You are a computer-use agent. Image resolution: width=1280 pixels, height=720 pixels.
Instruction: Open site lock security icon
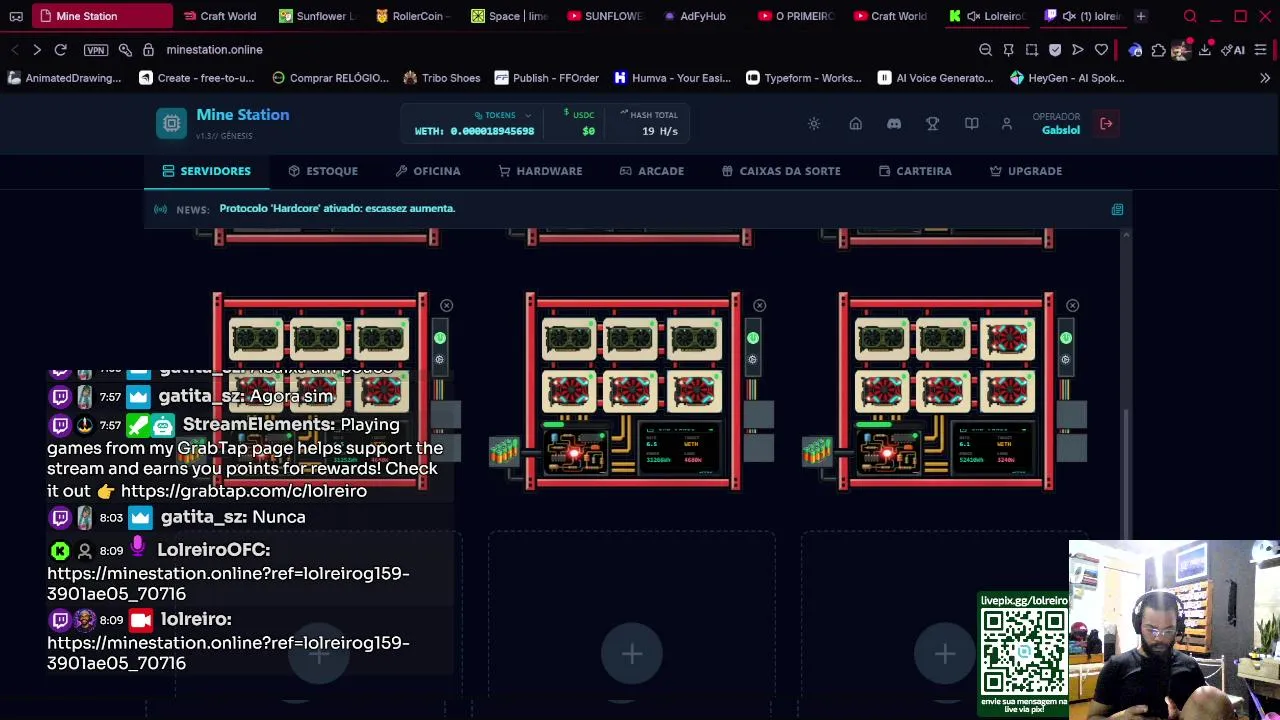pos(147,49)
